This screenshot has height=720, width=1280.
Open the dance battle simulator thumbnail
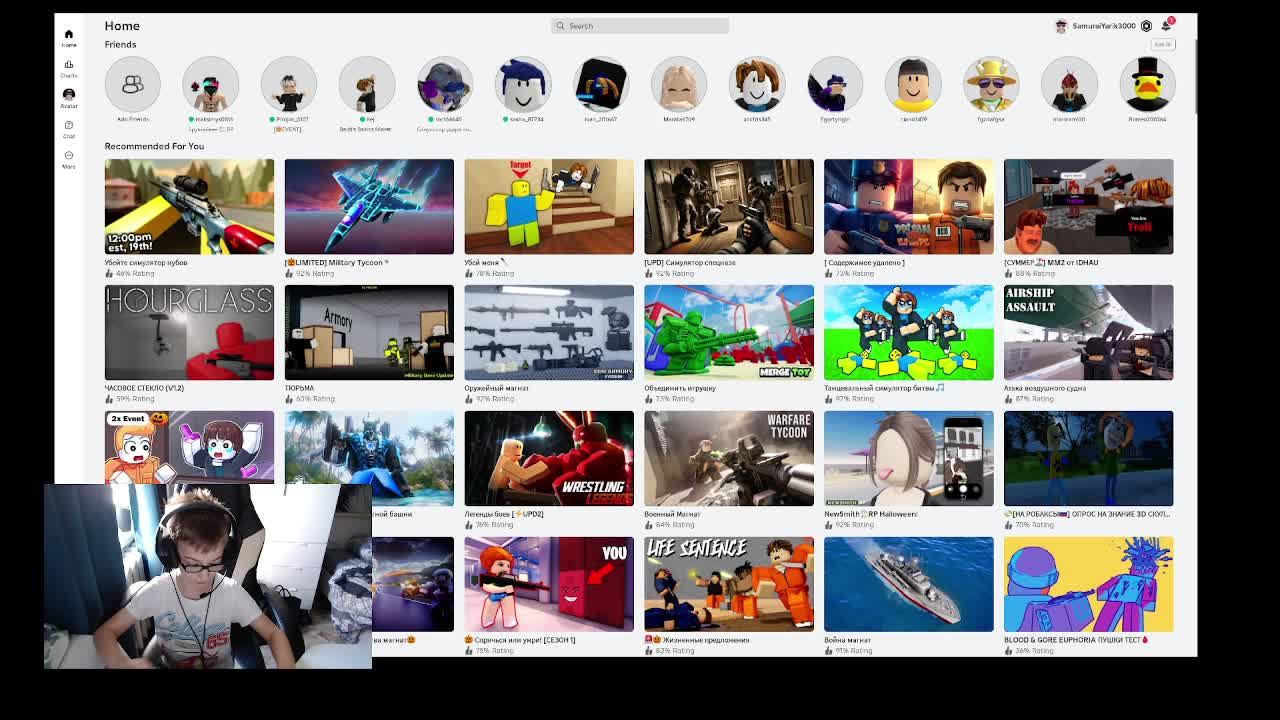[x=909, y=332]
